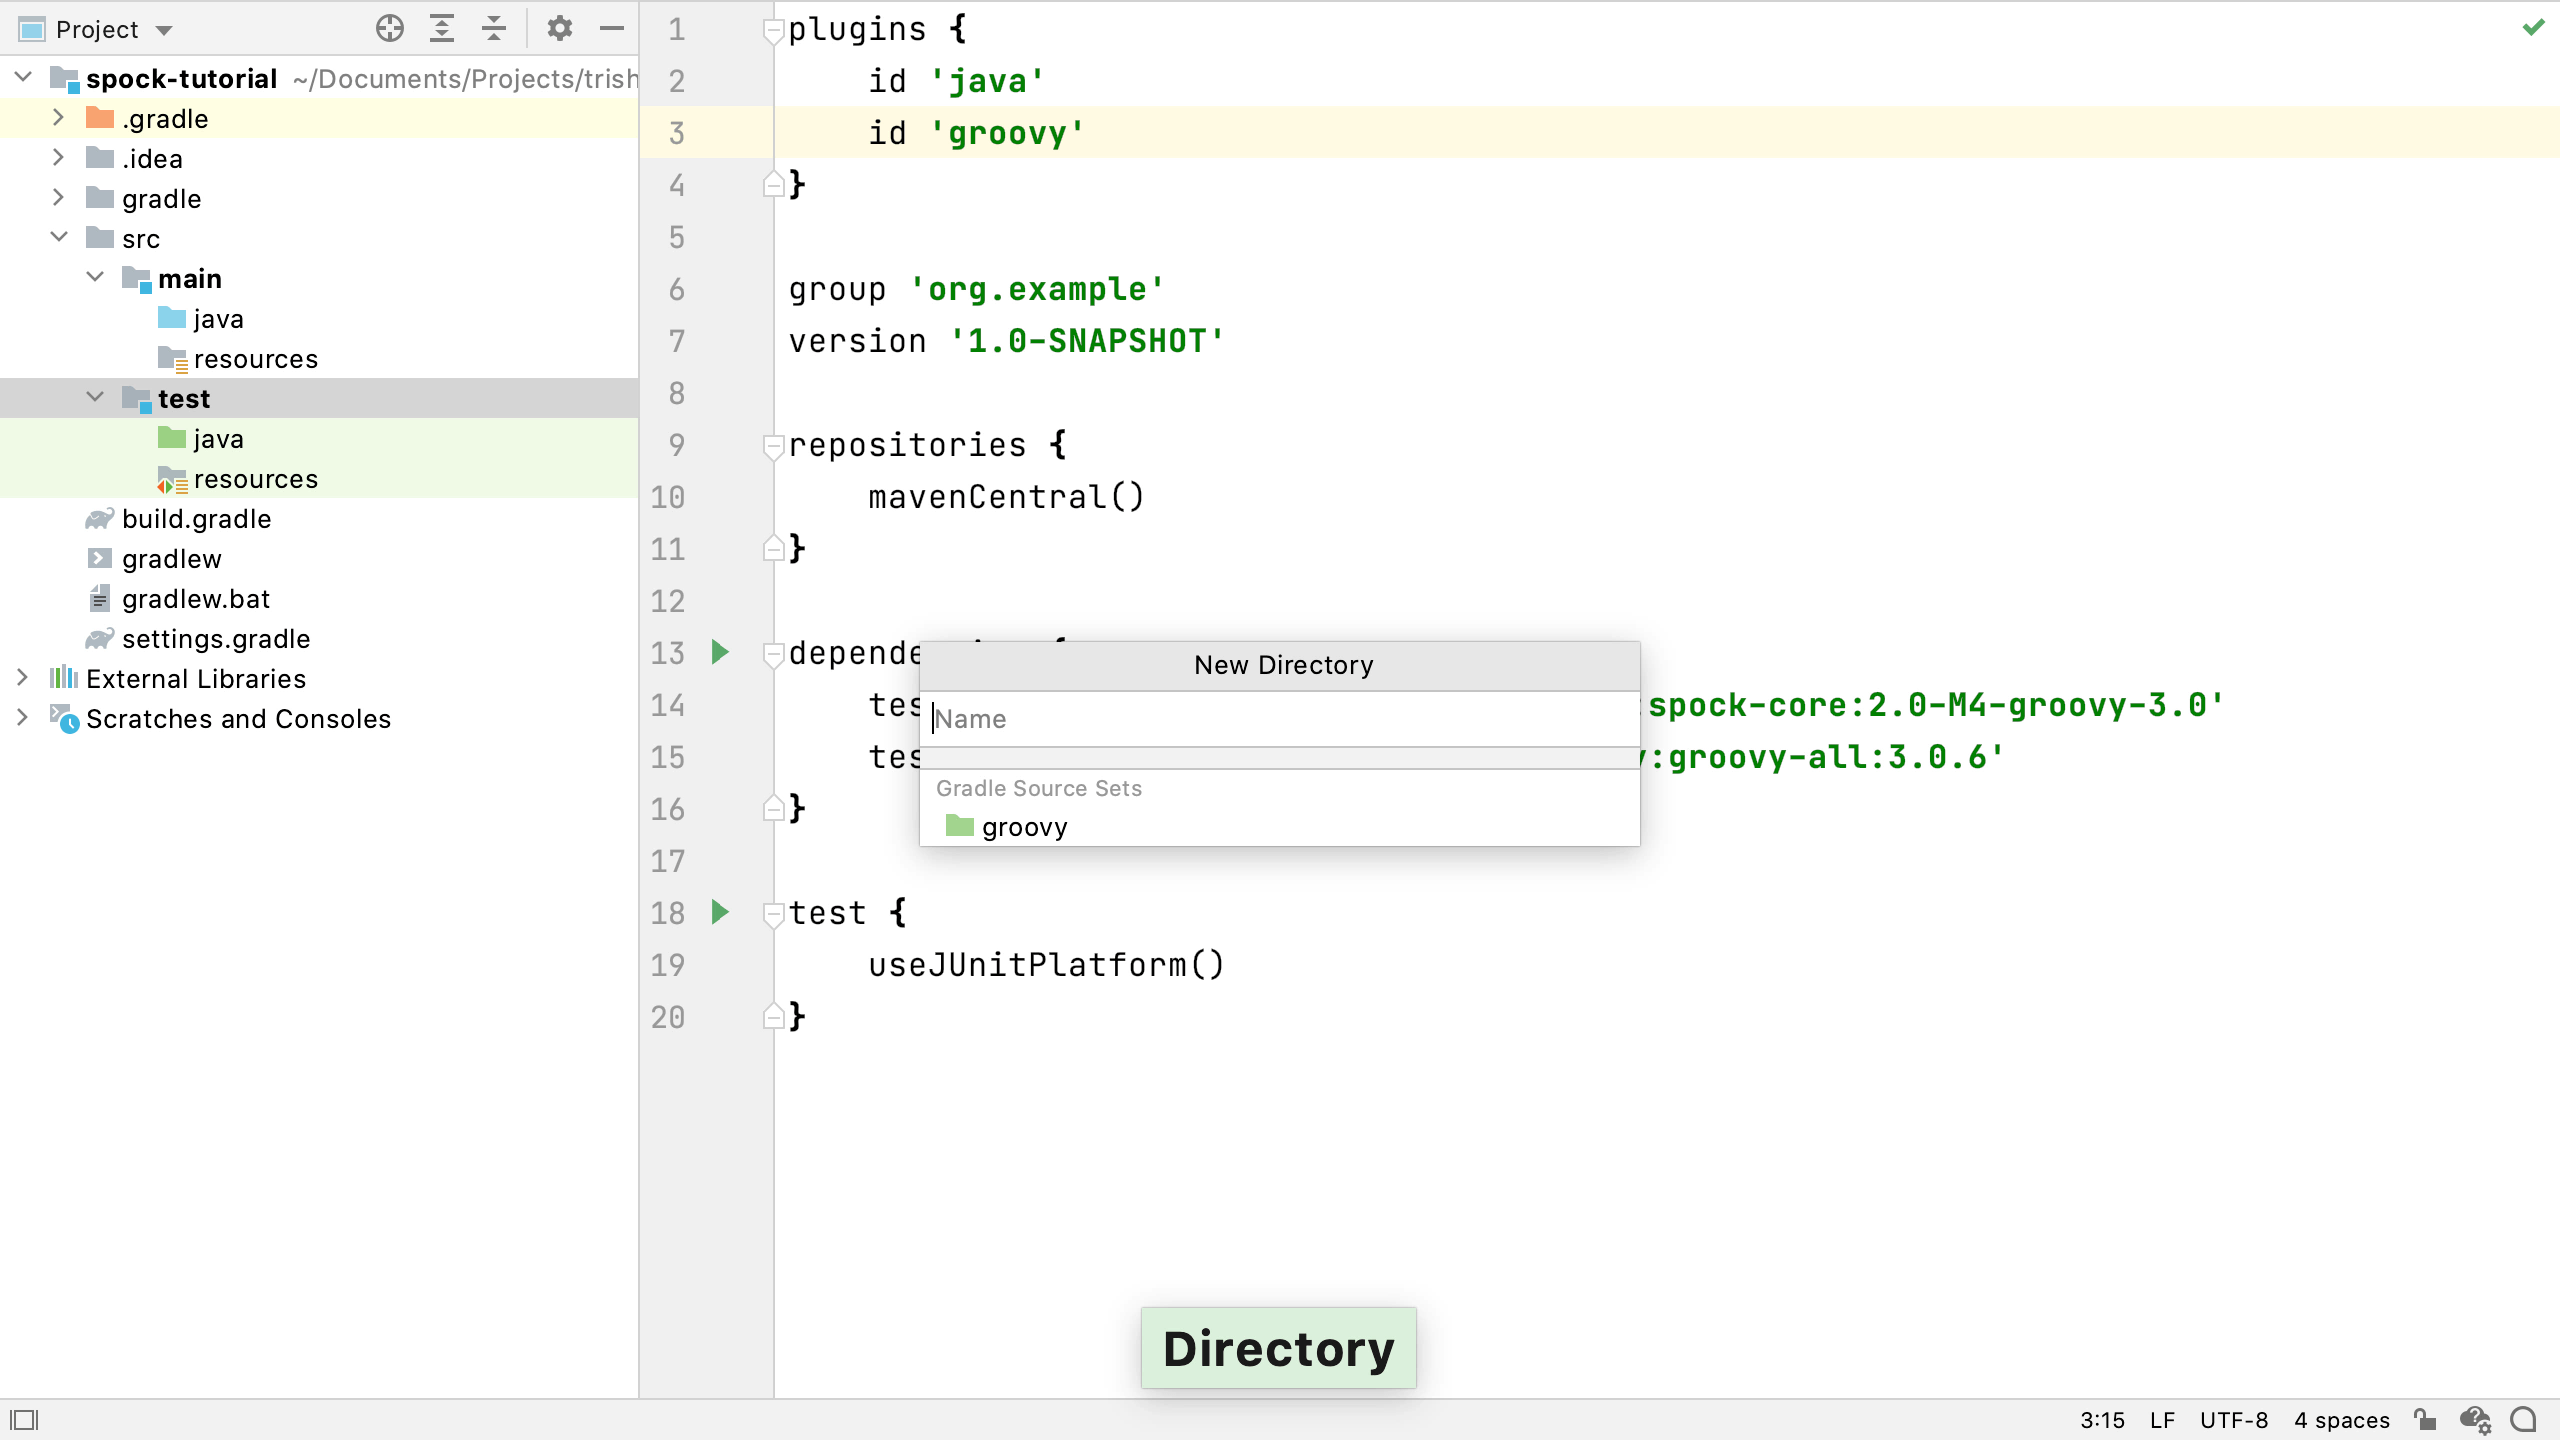Click the inspections checkmark widget
Image resolution: width=2560 pixels, height=1440 pixels.
[x=2534, y=27]
